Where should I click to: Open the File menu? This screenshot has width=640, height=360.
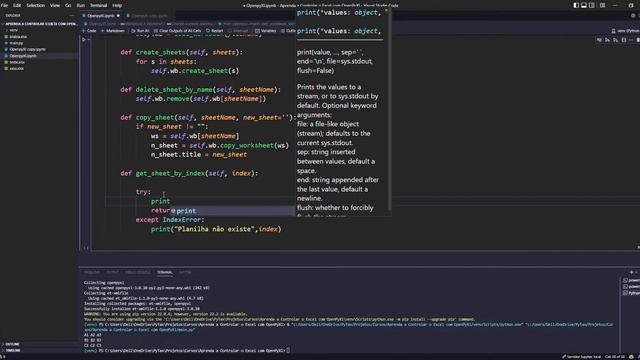click(4, 6)
